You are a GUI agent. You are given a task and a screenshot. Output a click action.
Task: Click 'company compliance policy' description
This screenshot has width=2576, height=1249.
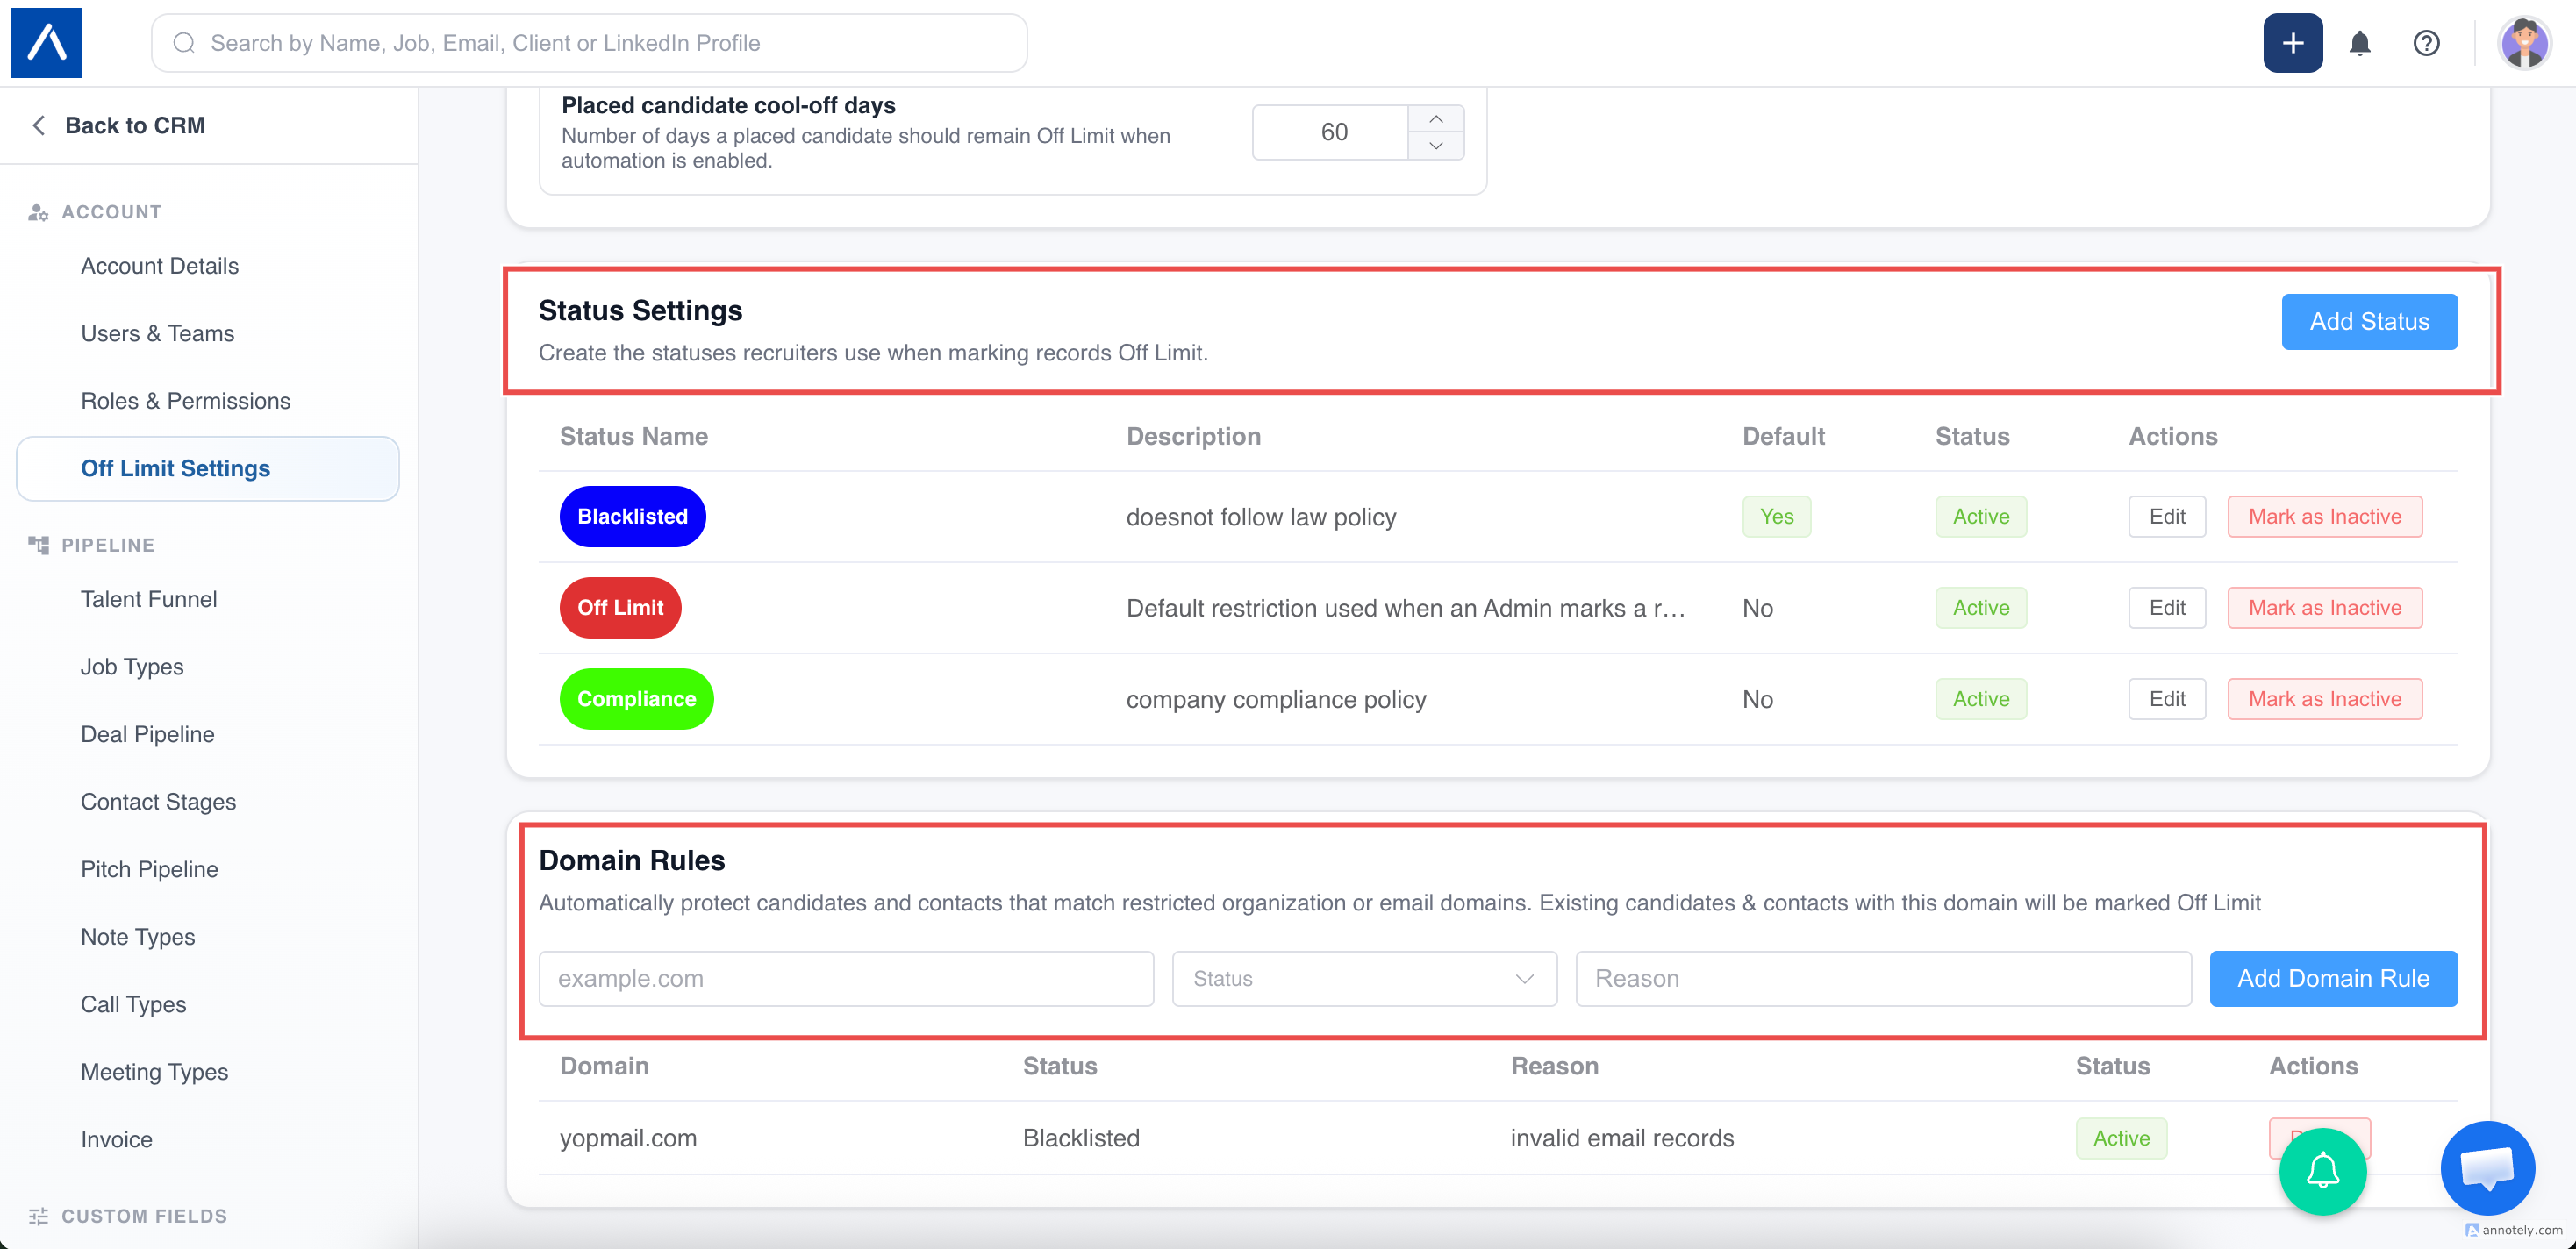pos(1276,699)
